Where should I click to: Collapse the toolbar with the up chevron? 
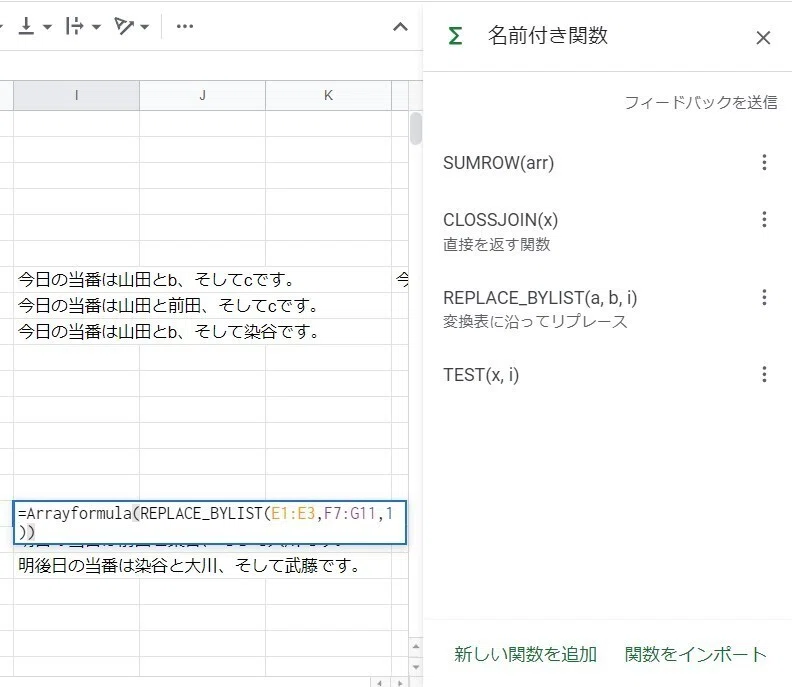pyautogui.click(x=401, y=27)
